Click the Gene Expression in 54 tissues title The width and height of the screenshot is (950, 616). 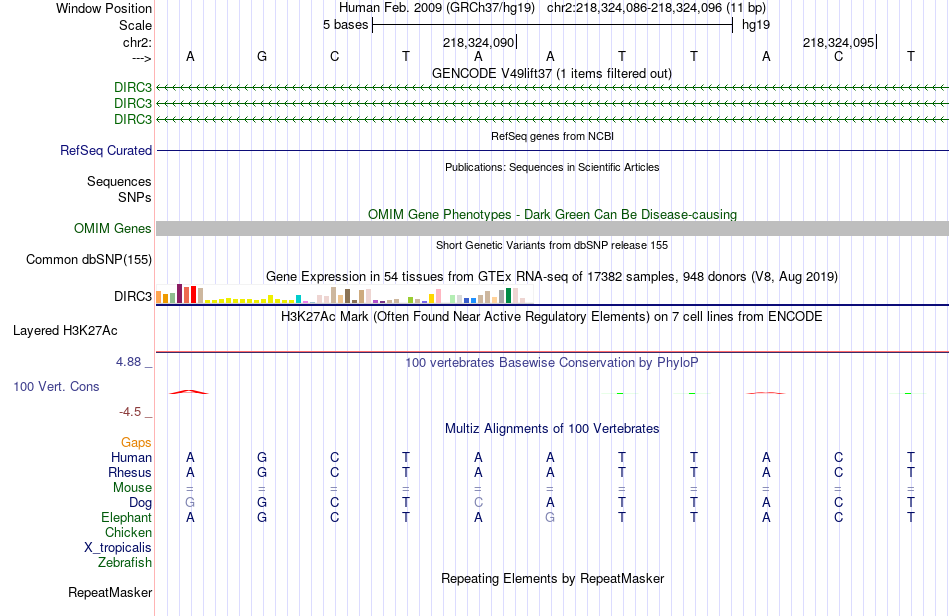click(x=552, y=277)
